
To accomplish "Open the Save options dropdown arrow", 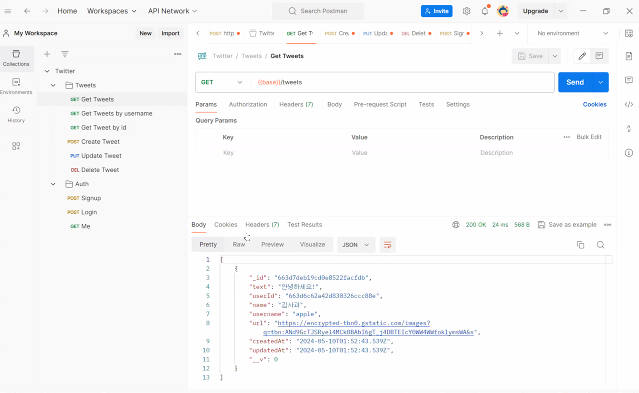I will pos(555,56).
